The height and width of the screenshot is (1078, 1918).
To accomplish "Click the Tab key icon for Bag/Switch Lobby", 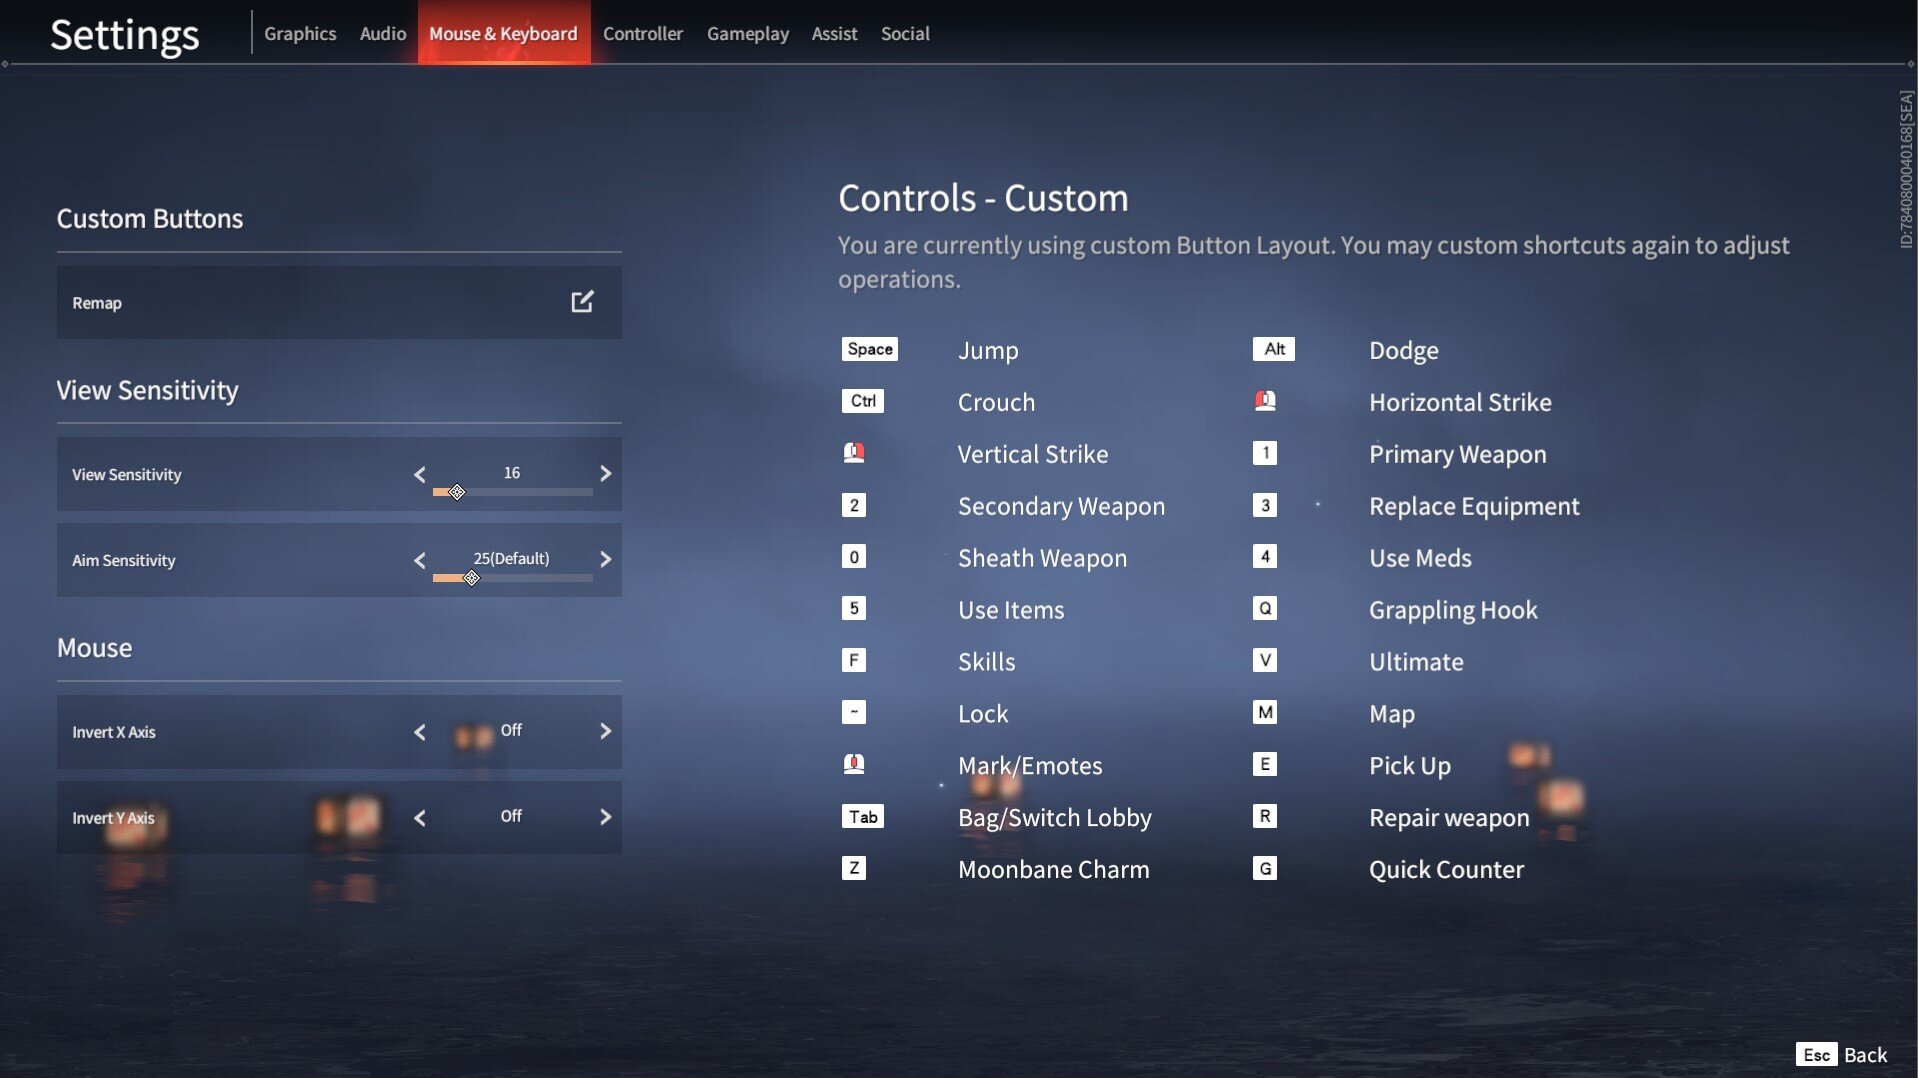I will click(x=862, y=817).
